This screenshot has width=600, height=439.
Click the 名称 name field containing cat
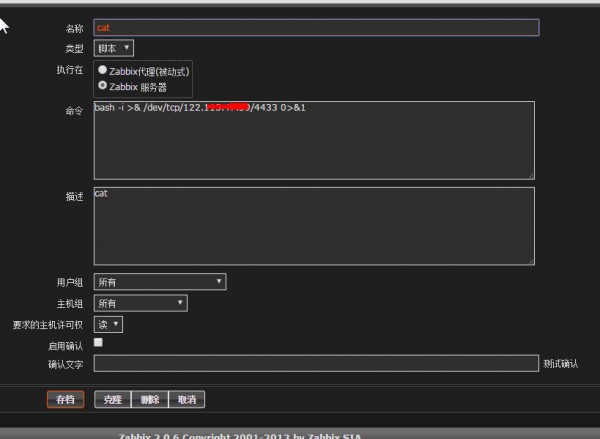tap(316, 28)
